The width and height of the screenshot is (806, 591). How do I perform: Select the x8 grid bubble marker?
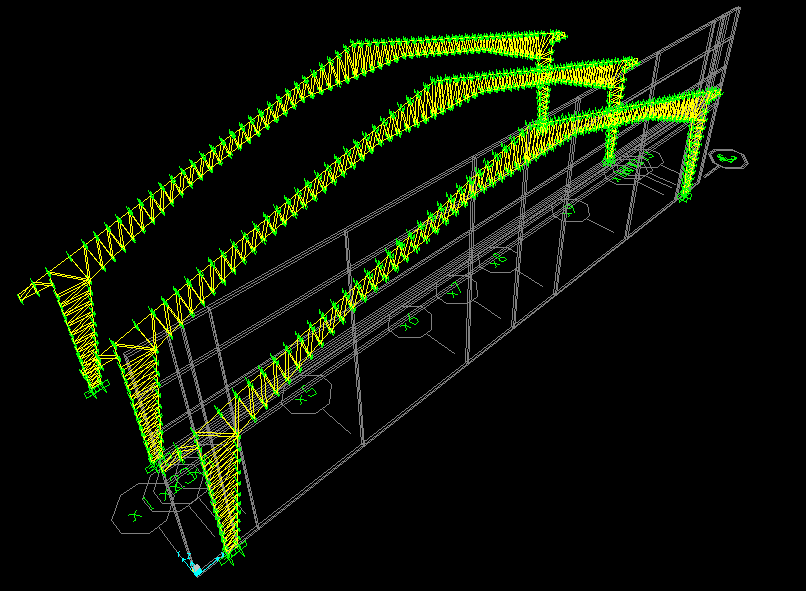pyautogui.click(x=499, y=260)
